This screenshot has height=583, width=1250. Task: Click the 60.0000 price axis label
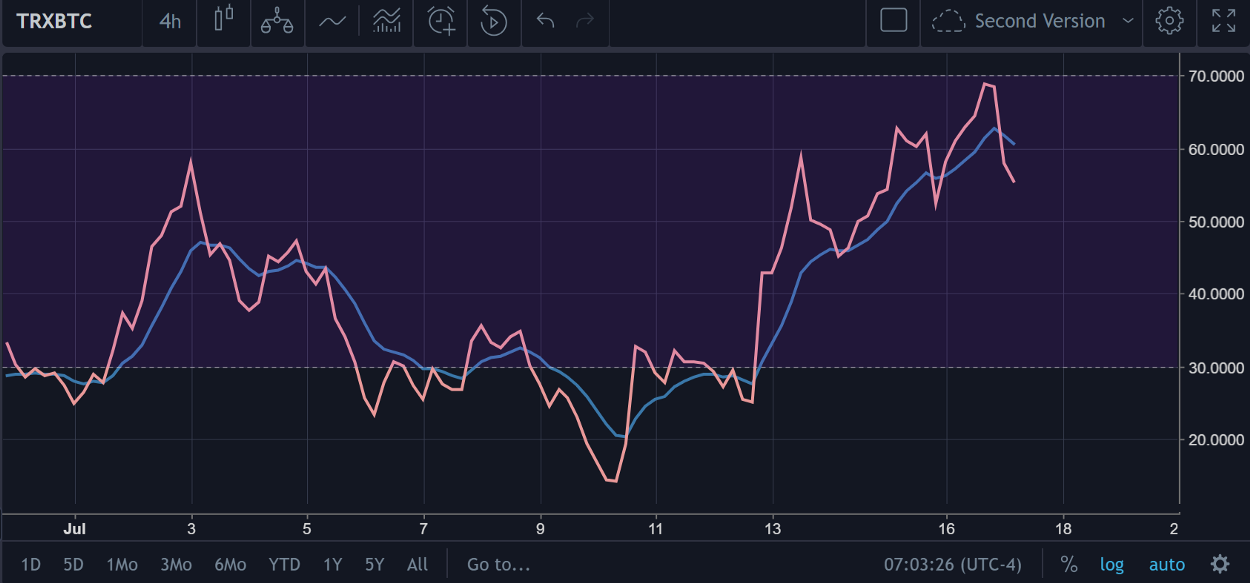click(1218, 149)
